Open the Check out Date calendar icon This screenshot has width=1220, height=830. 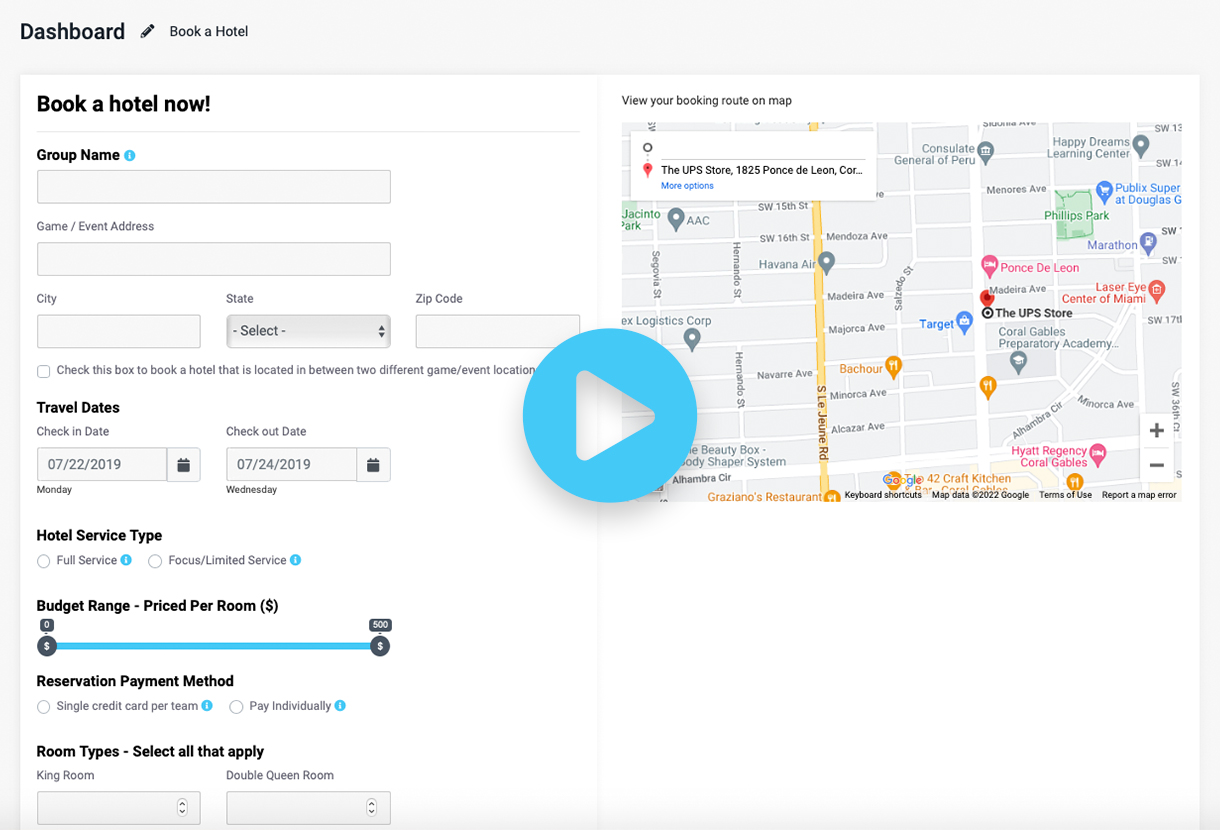tap(373, 465)
